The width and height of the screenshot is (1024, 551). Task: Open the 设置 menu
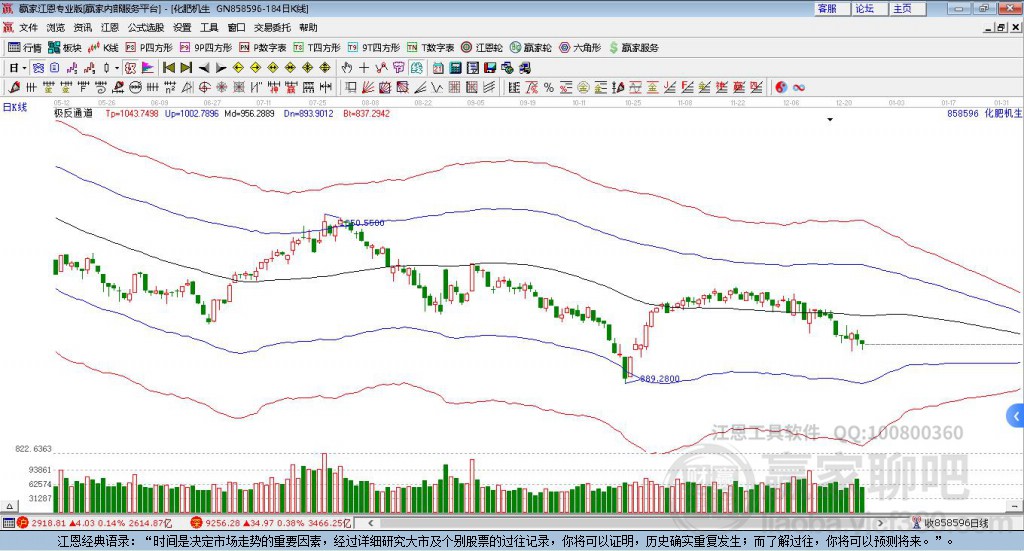182,27
